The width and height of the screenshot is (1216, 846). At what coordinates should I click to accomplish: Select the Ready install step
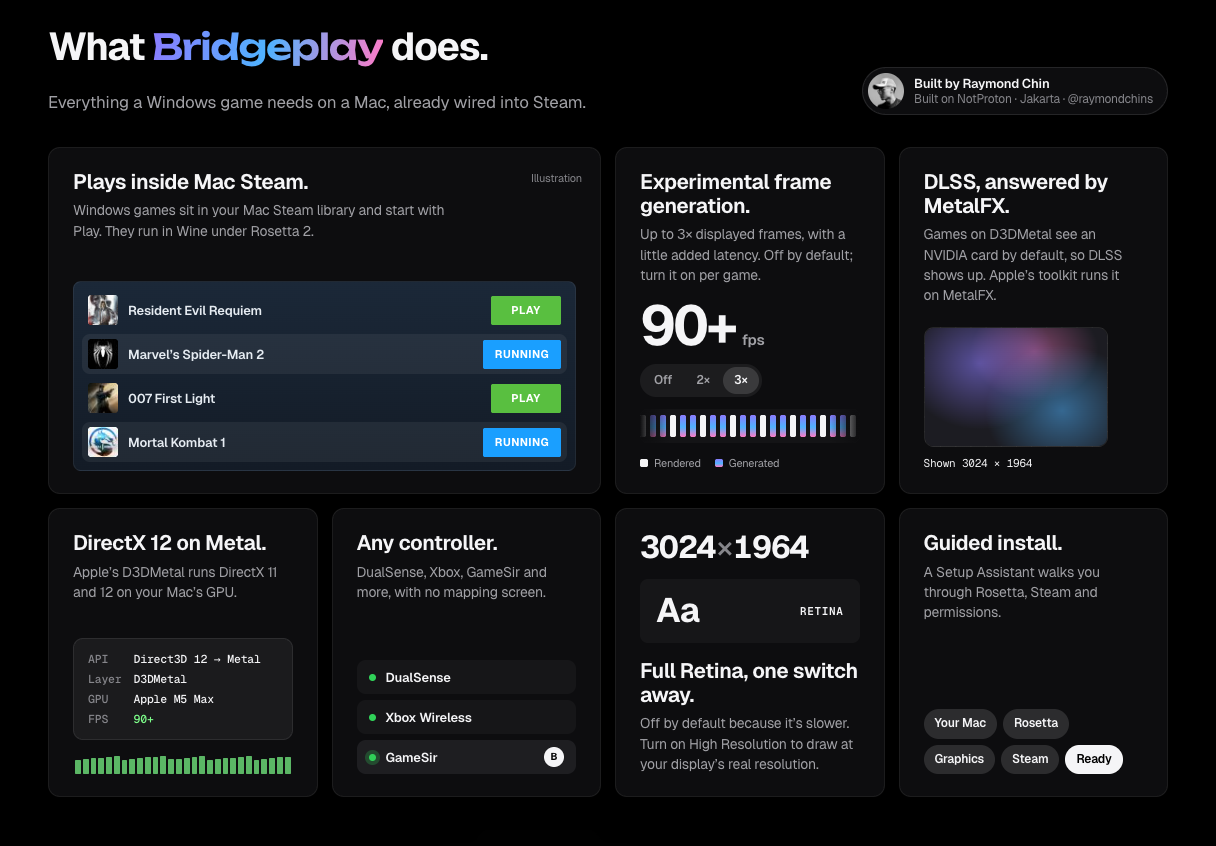click(x=1094, y=759)
